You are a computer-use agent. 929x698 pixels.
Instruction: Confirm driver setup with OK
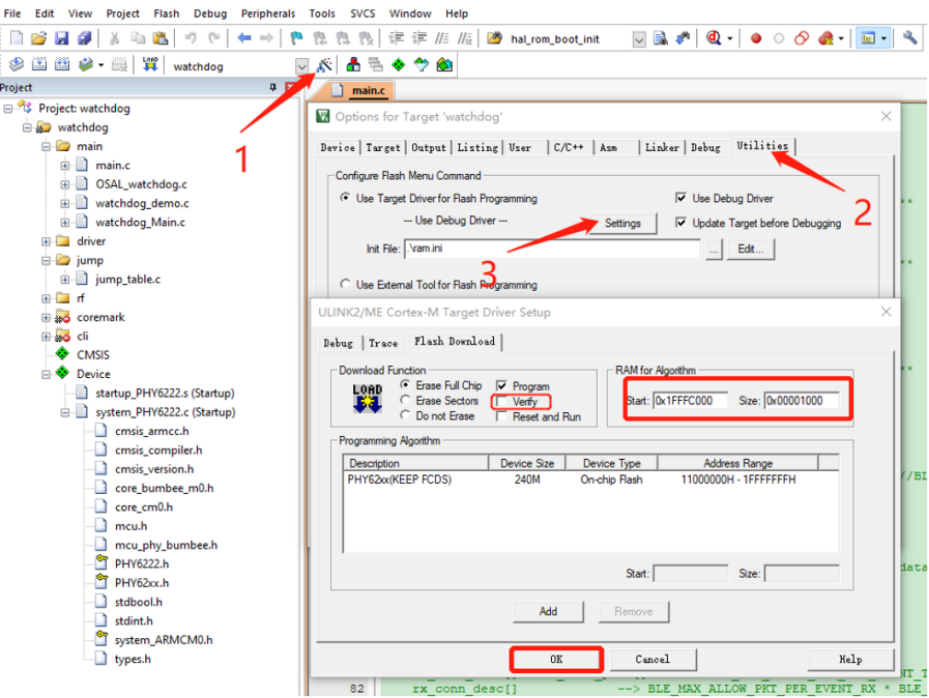point(556,659)
